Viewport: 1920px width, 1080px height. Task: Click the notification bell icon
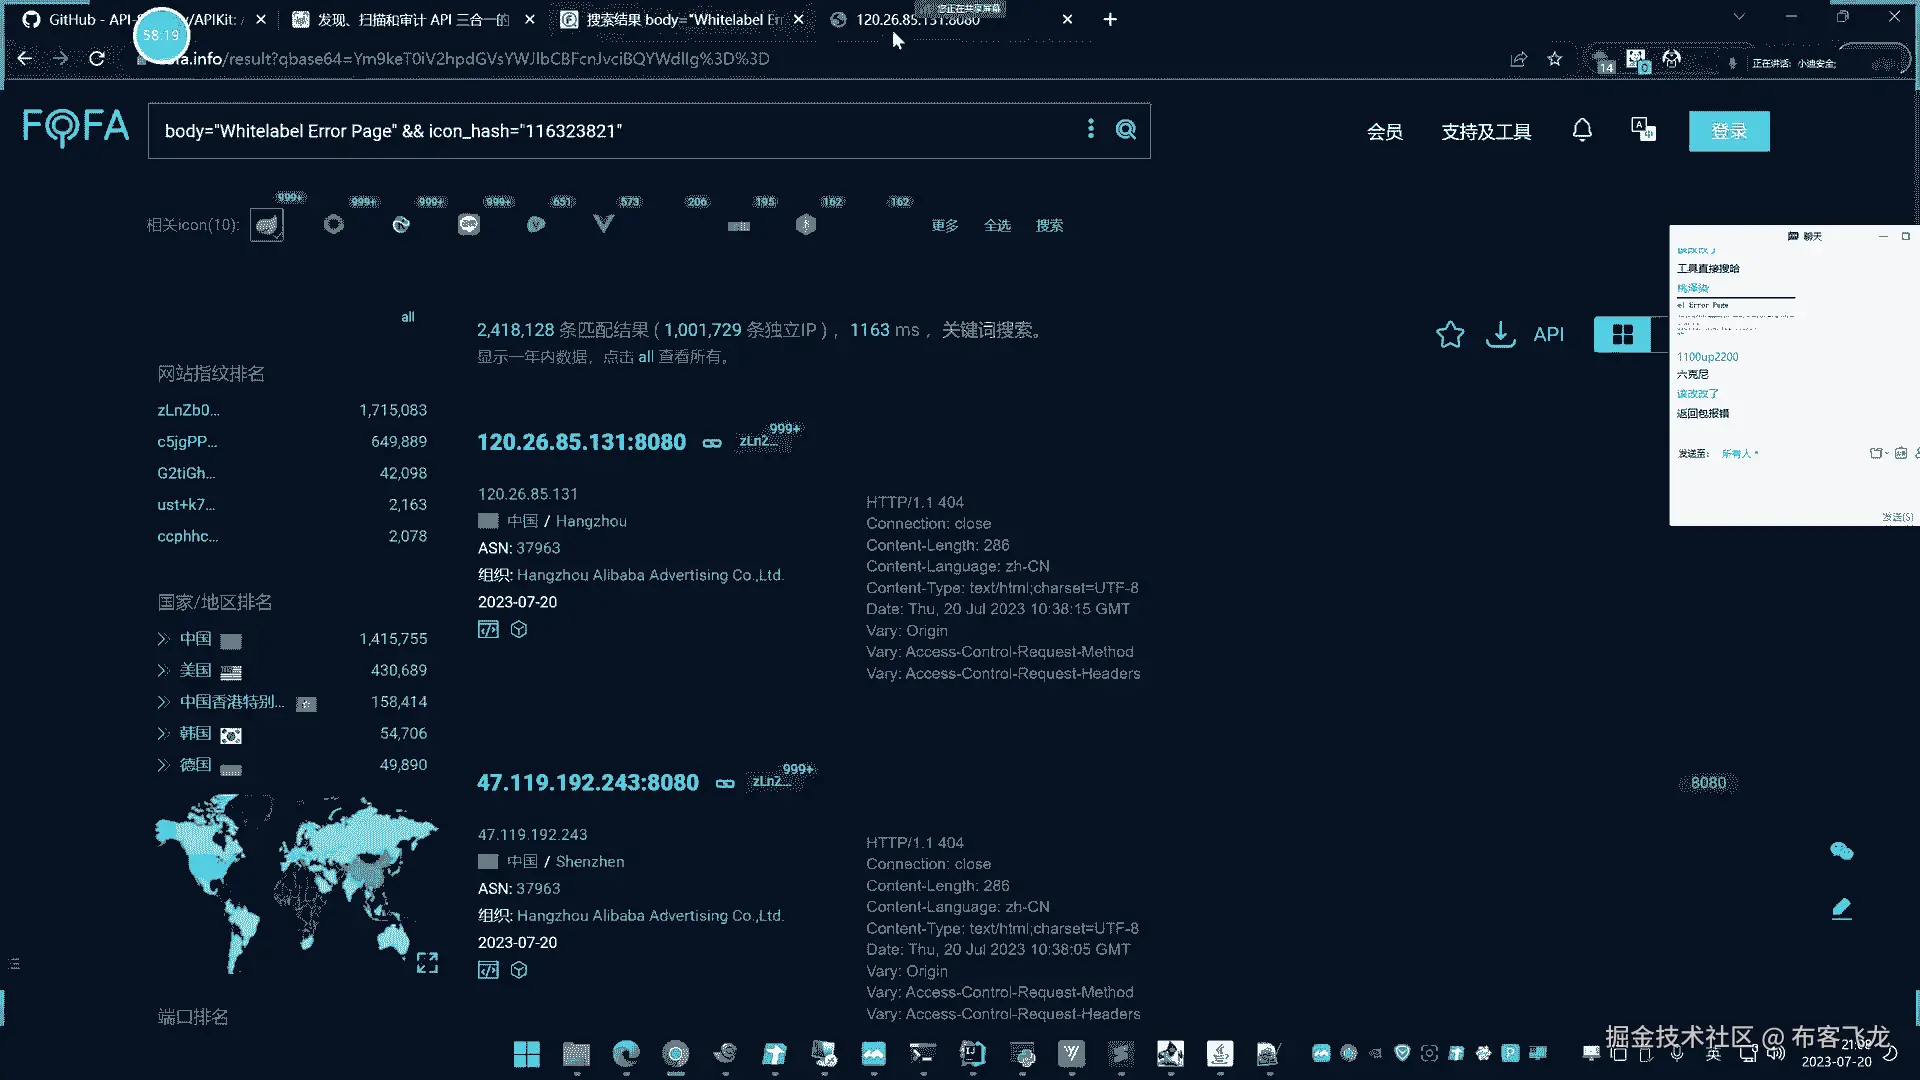tap(1582, 130)
